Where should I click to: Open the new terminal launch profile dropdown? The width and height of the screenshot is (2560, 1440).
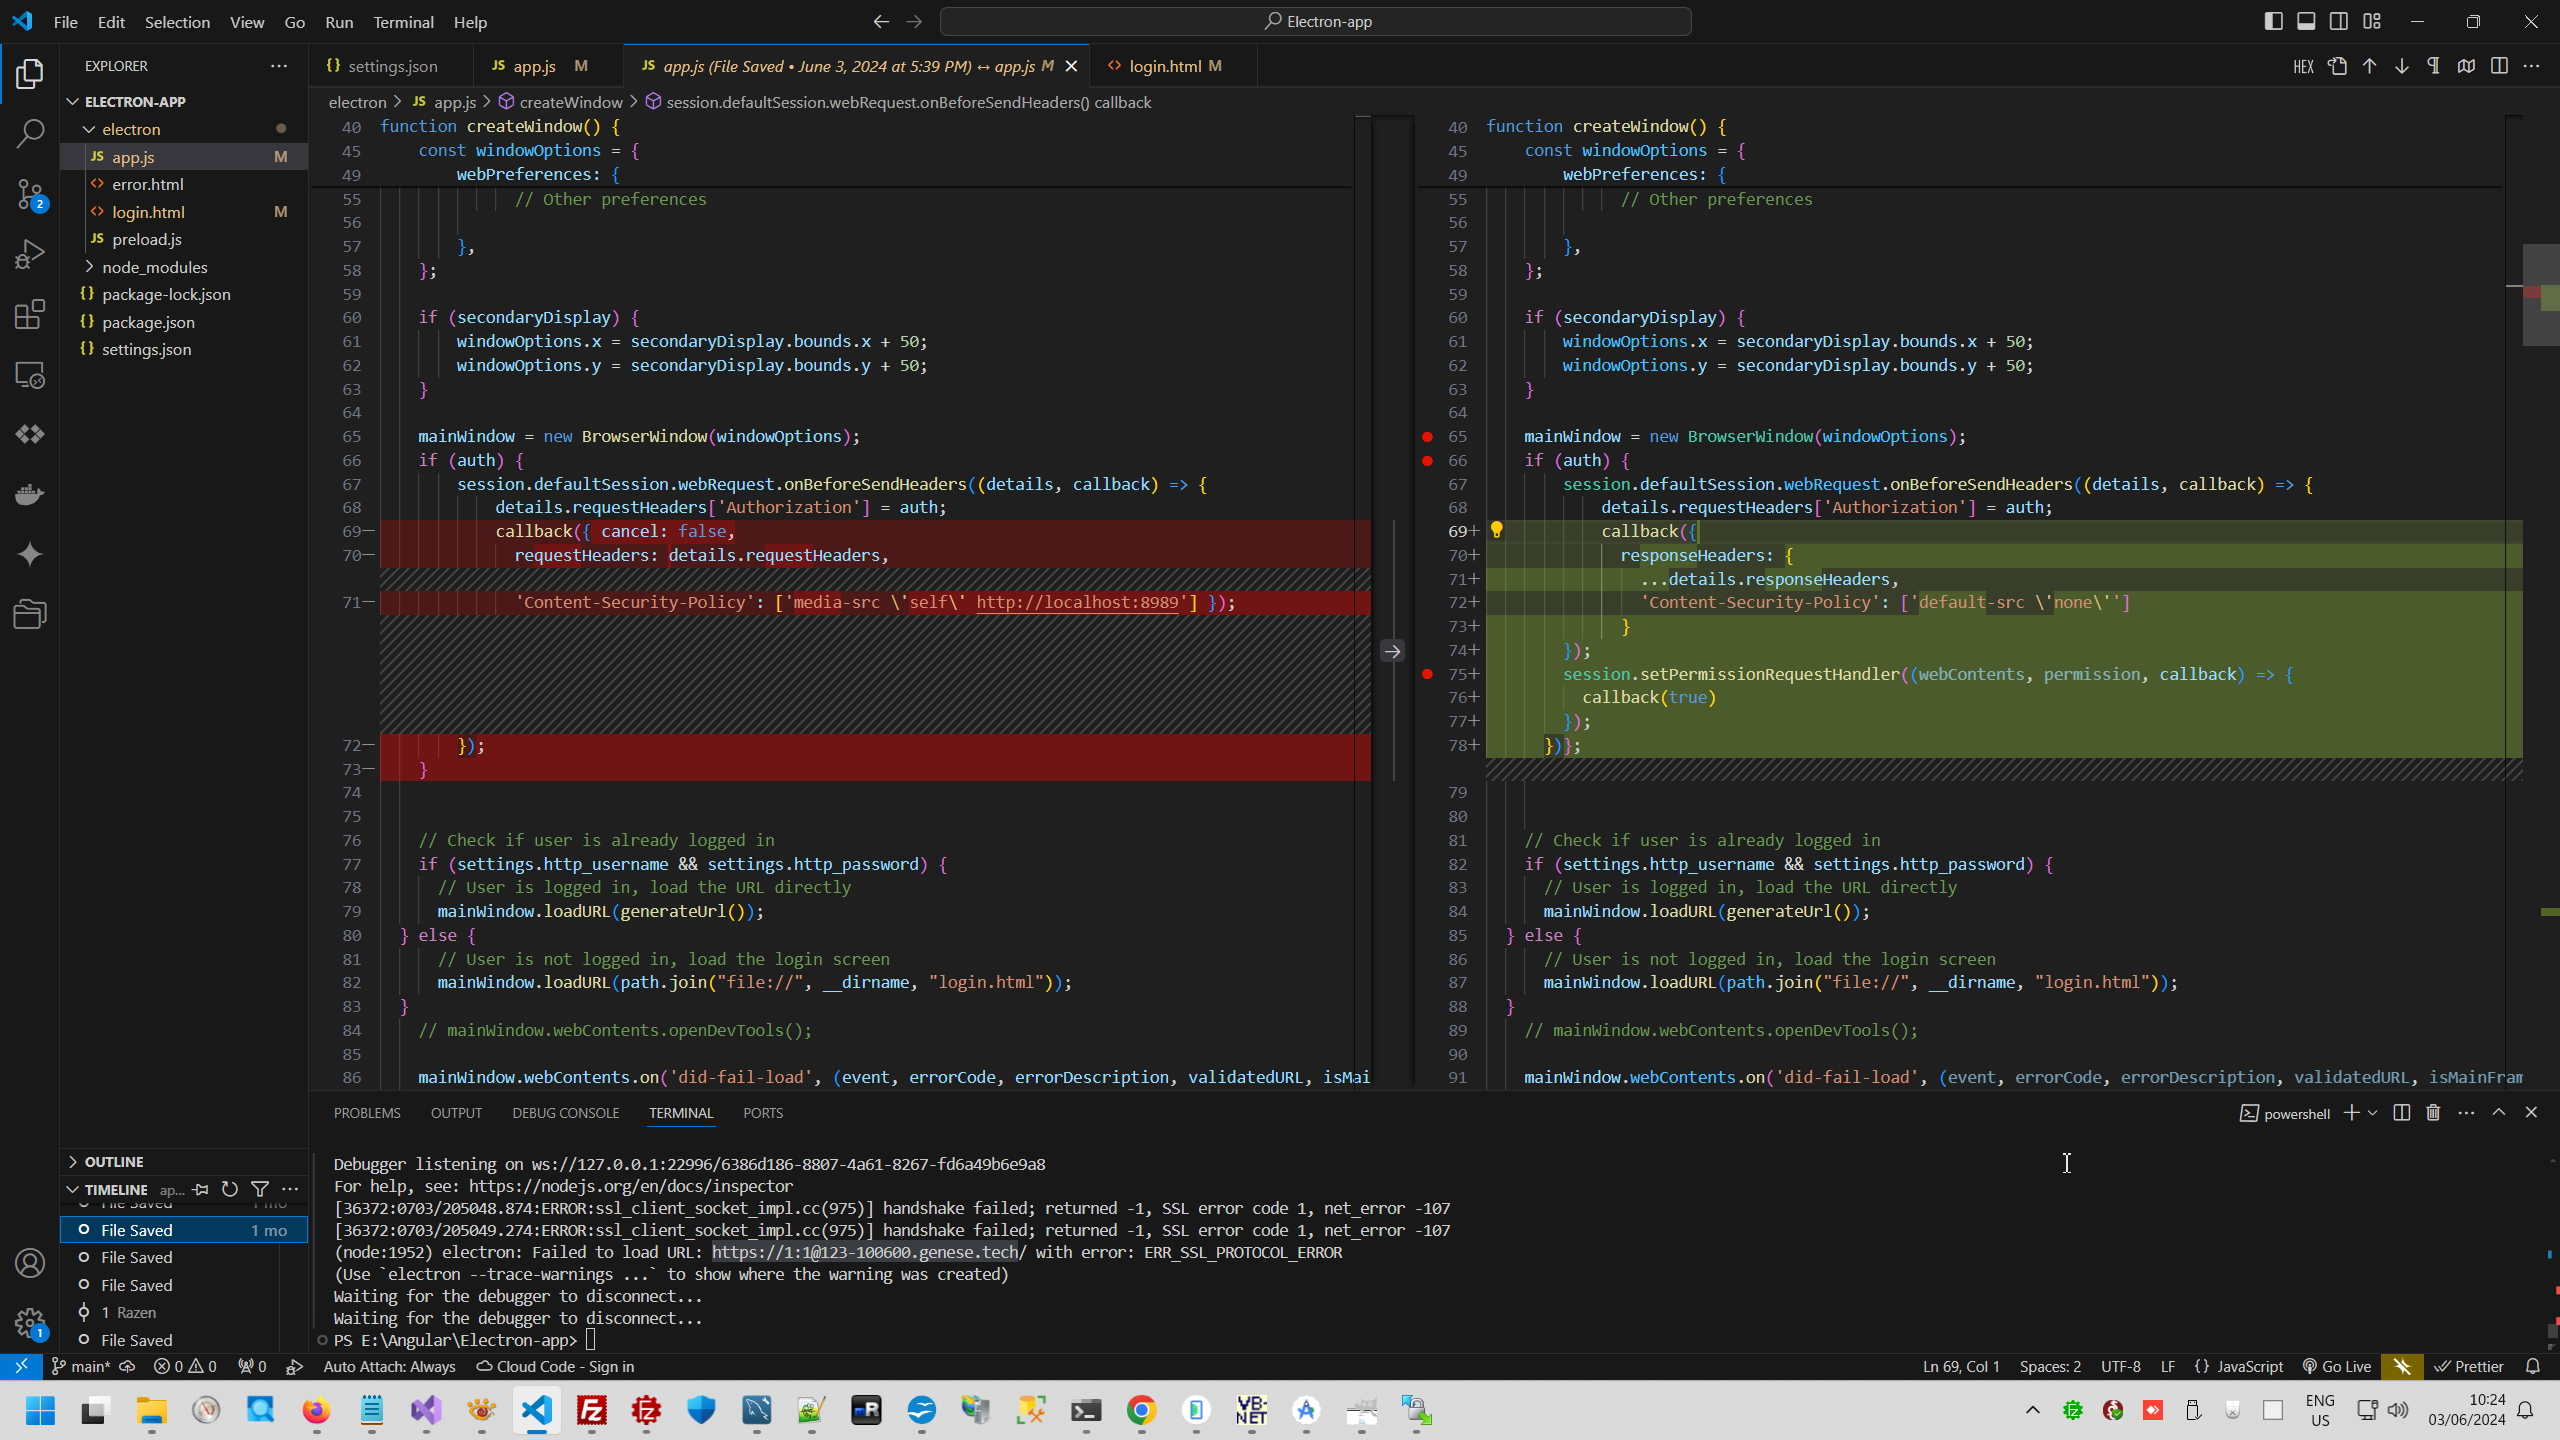(x=2372, y=1113)
